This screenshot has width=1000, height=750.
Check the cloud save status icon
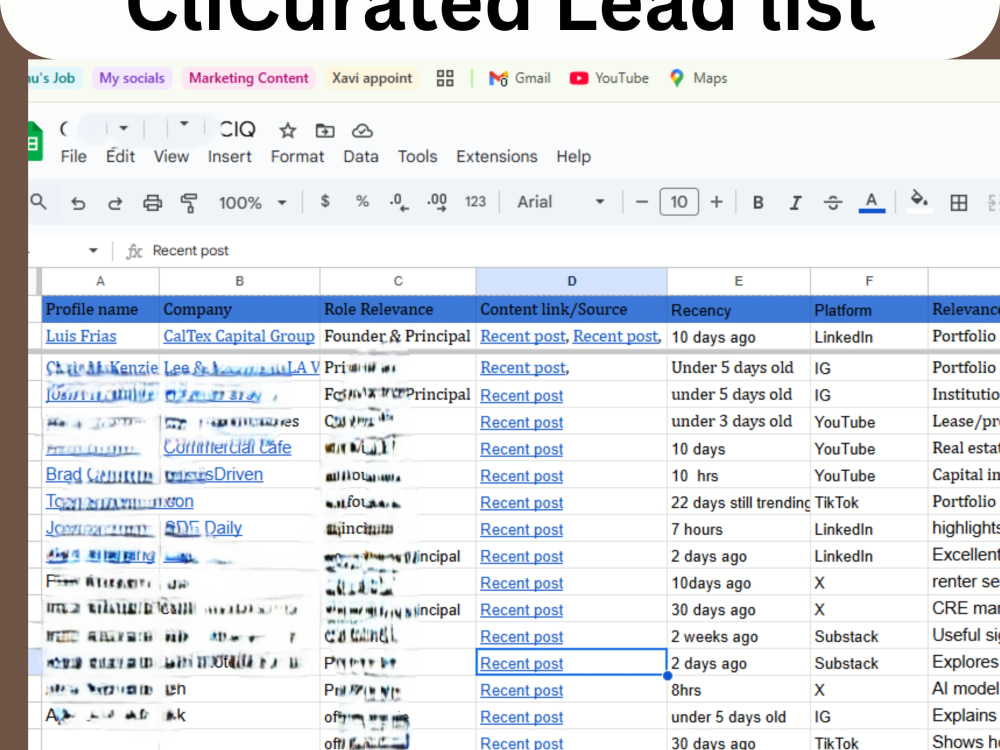(362, 131)
